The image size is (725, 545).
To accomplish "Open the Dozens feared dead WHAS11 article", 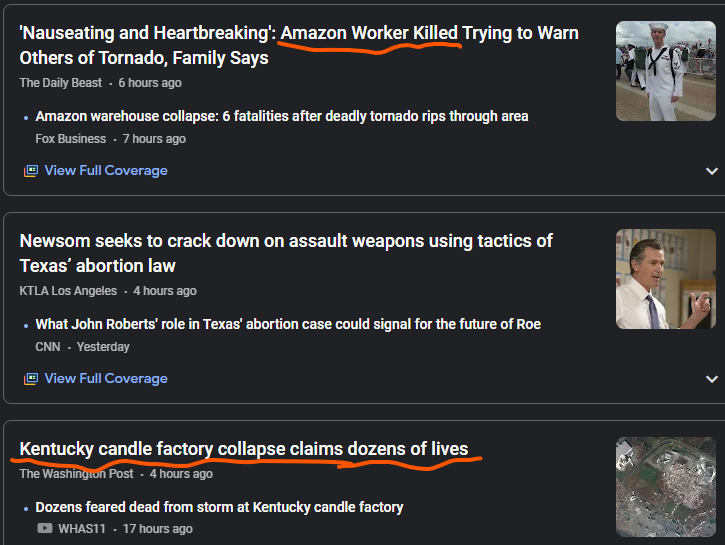I will tap(219, 507).
